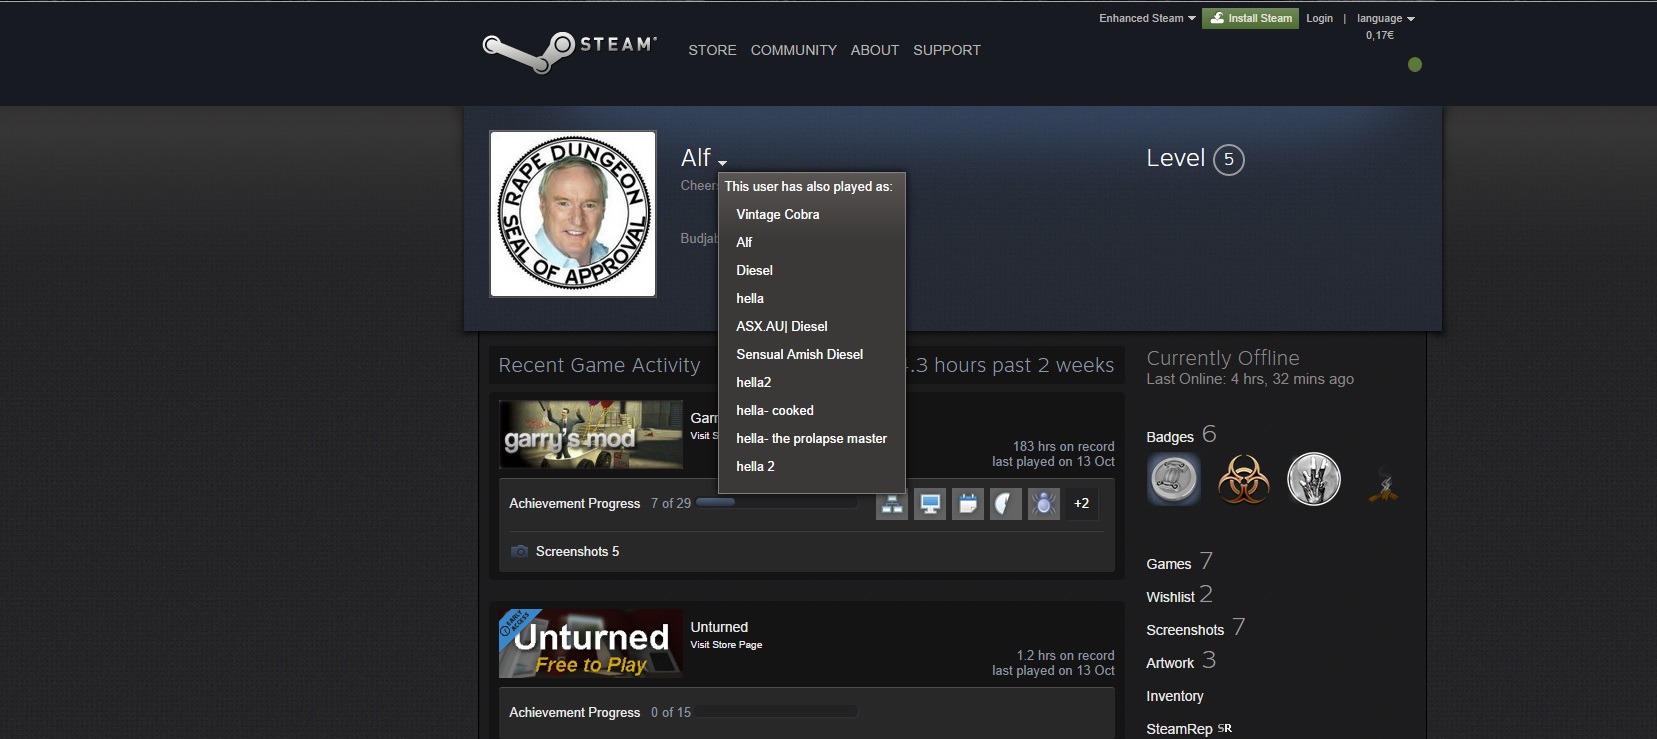Open the Artwork 3 link
This screenshot has width=1657, height=739.
1181,661
